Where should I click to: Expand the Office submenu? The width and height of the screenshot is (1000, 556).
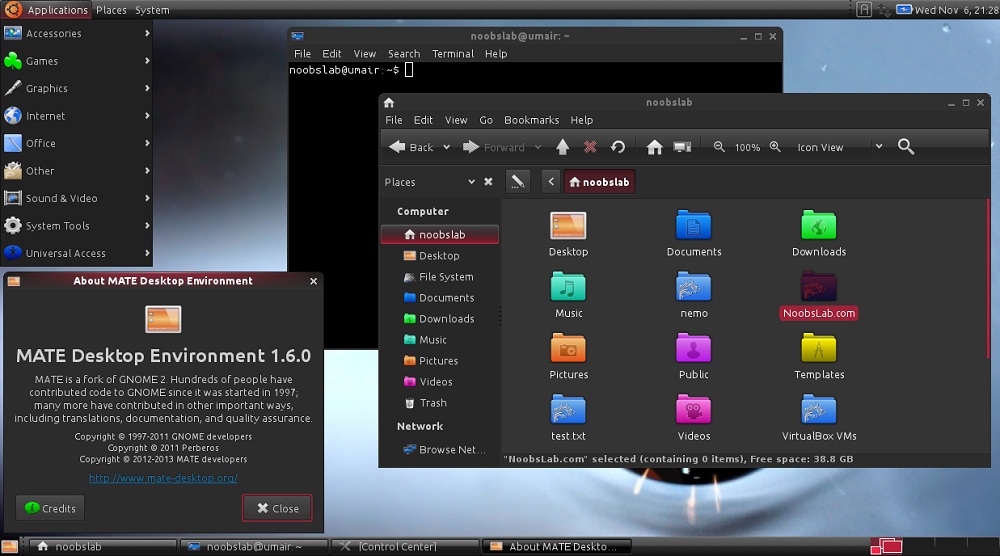pyautogui.click(x=77, y=143)
